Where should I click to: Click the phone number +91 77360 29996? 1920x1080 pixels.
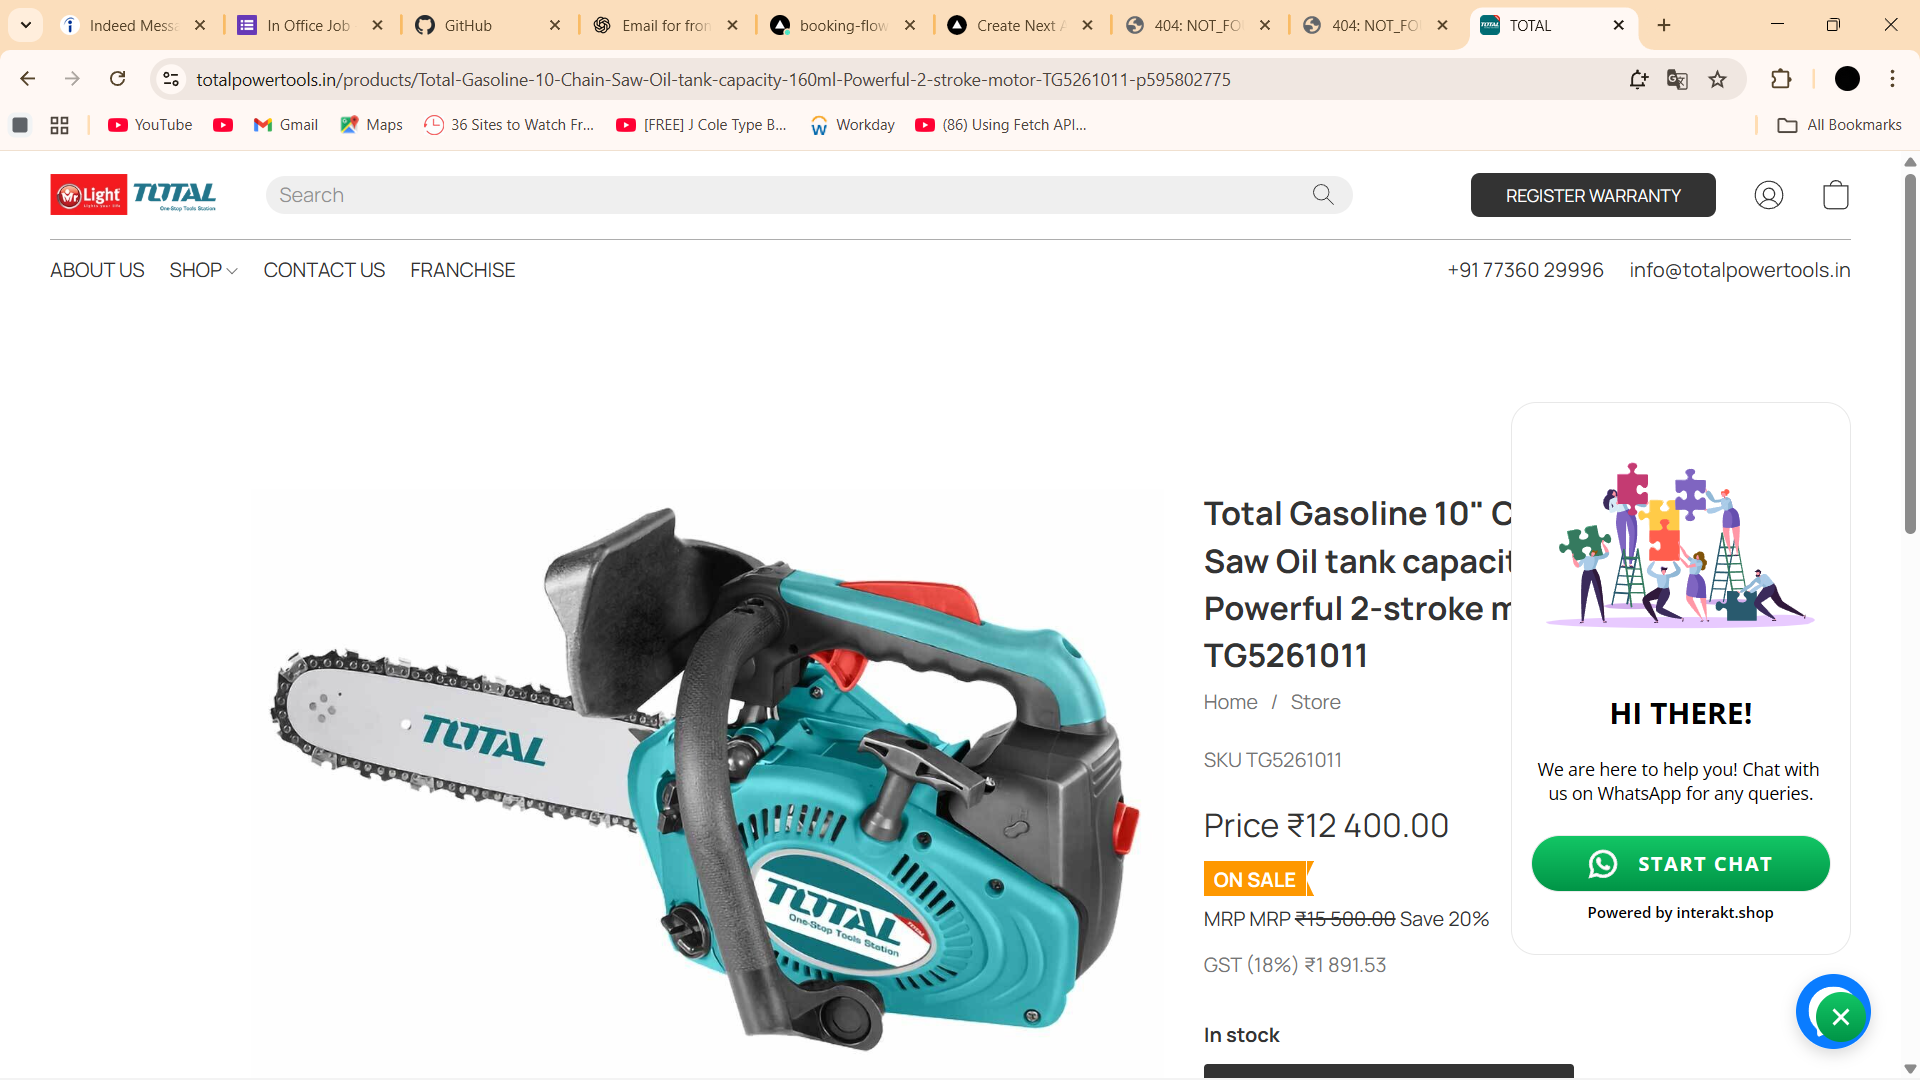pyautogui.click(x=1525, y=270)
